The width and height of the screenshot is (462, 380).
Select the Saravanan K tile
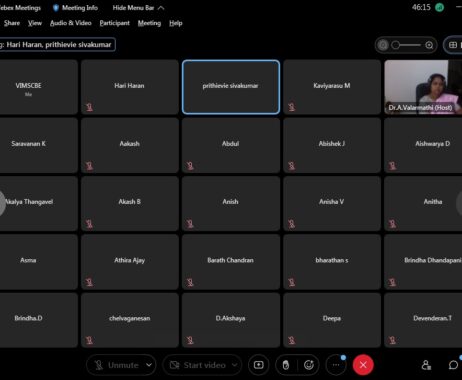tap(39, 145)
